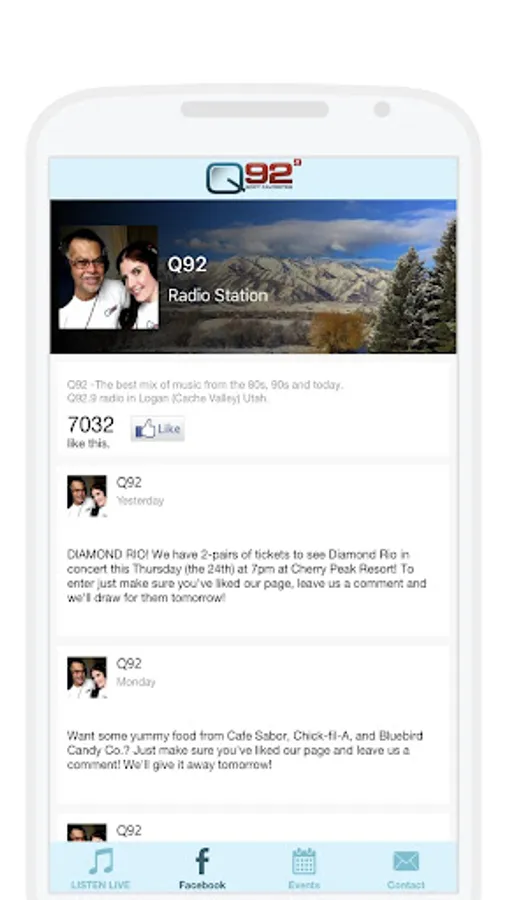Tap the Q92 Radio Station title
The width and height of the screenshot is (506, 900).
[217, 280]
